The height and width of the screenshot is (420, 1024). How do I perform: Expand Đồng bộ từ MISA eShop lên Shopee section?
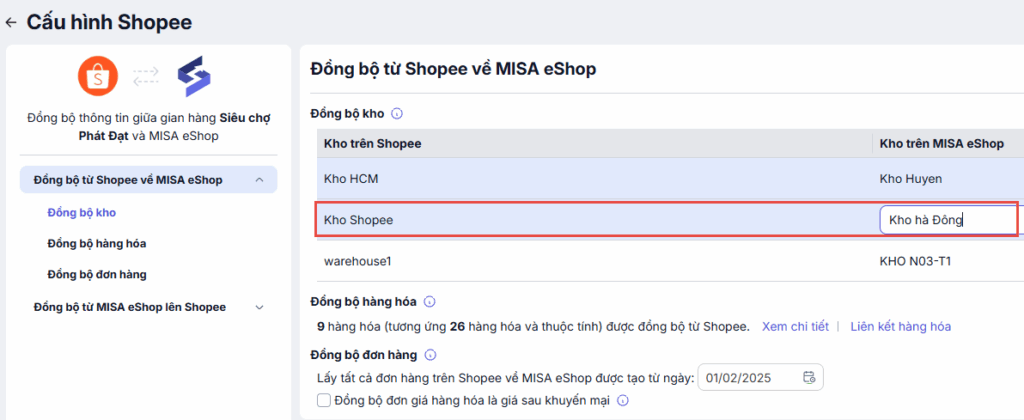point(260,307)
